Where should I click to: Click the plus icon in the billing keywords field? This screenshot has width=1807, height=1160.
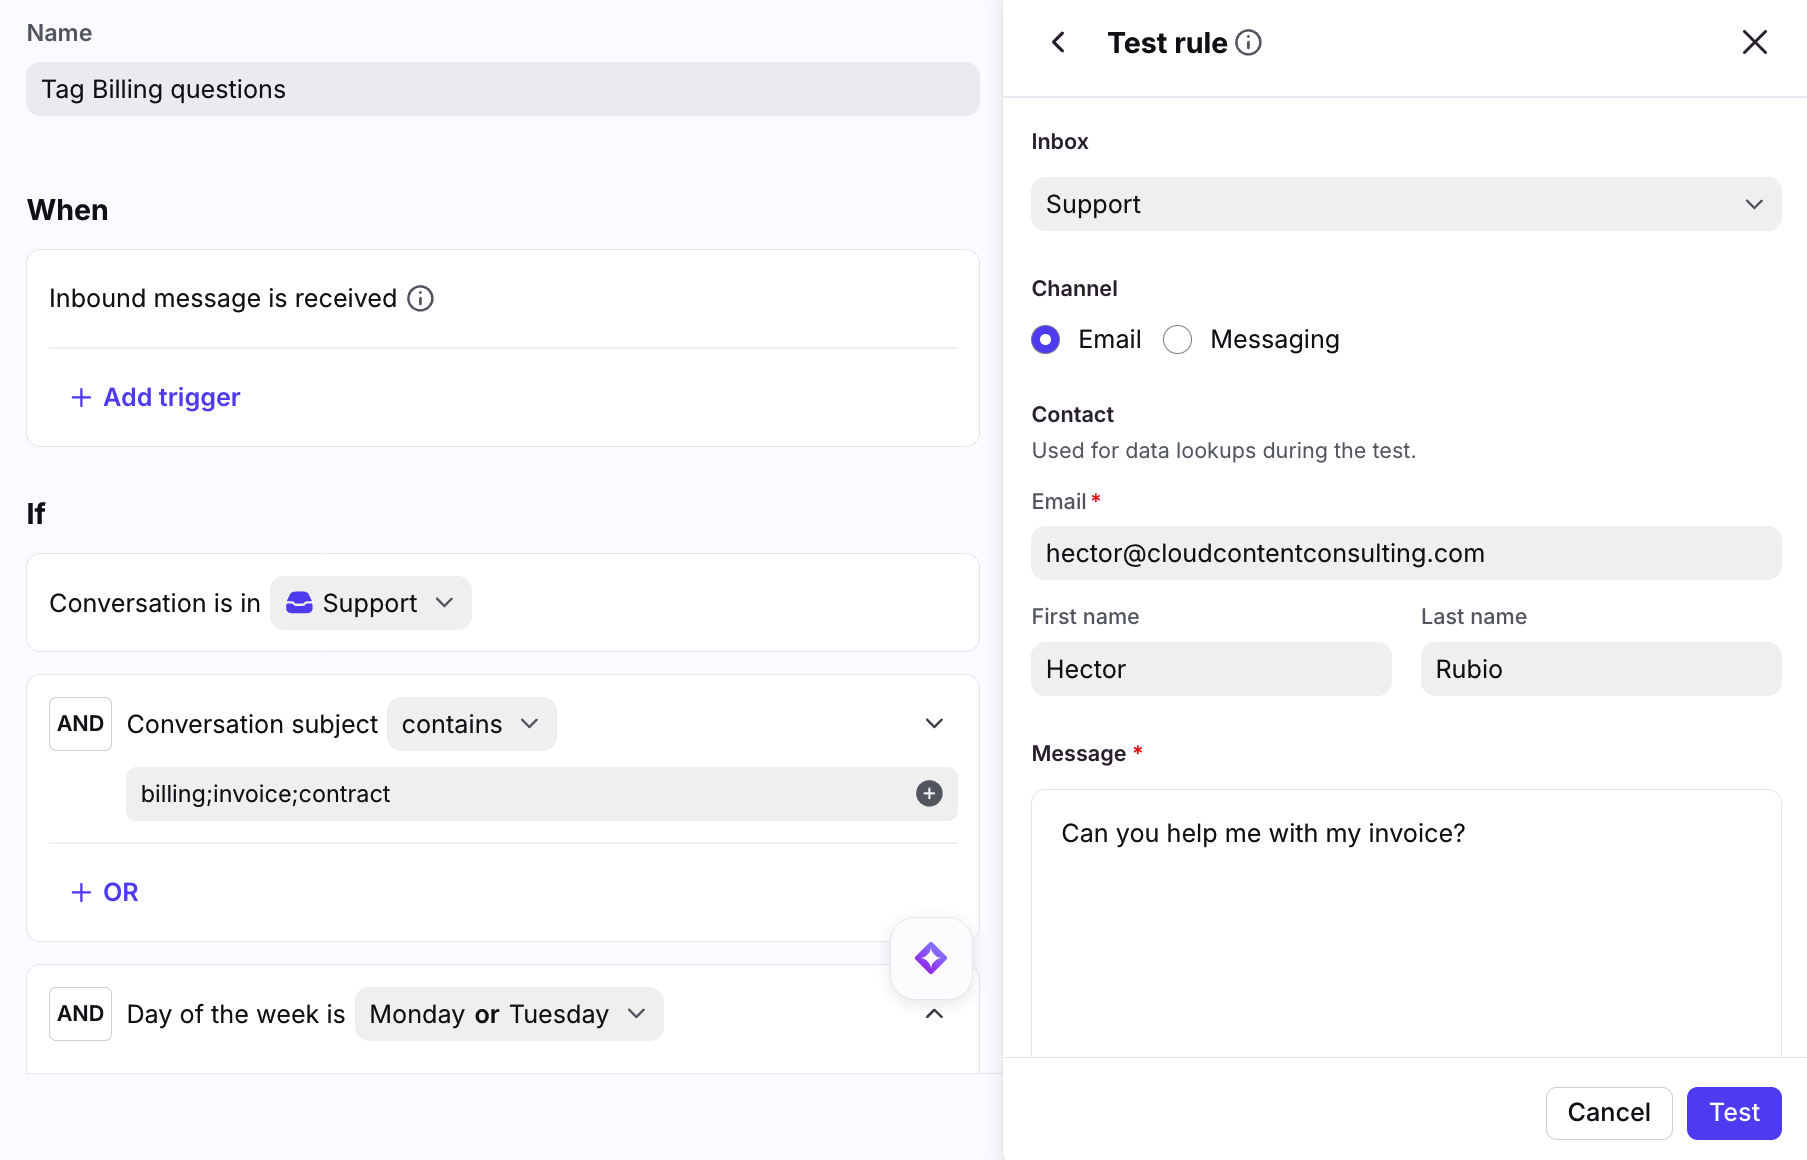(929, 794)
